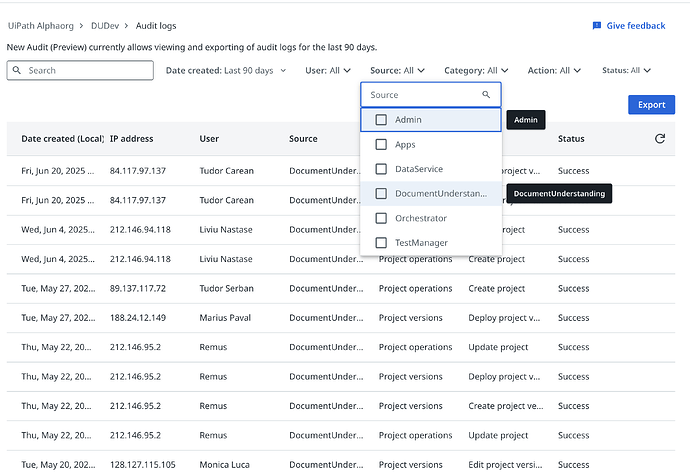Click the refresh icon in table header
Viewport: 690px width, 474px height.
(x=660, y=139)
